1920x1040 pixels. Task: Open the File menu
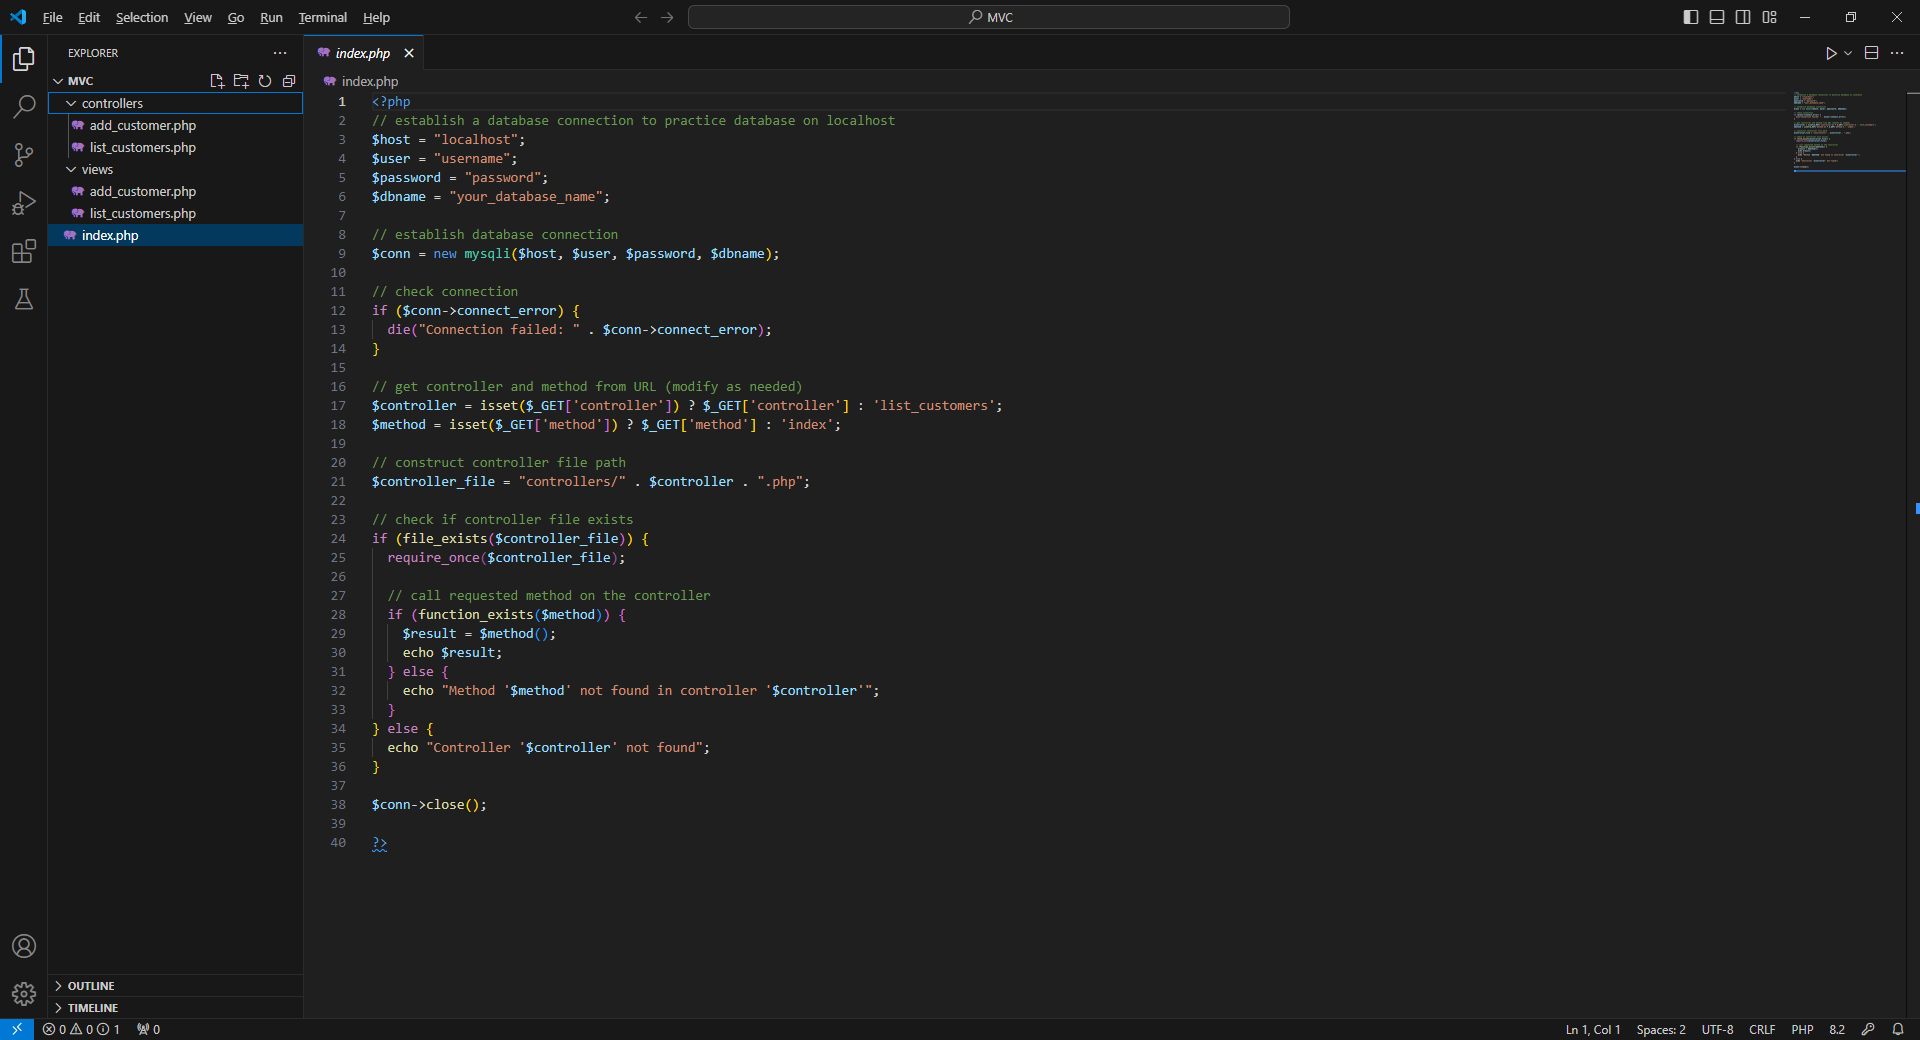[53, 17]
